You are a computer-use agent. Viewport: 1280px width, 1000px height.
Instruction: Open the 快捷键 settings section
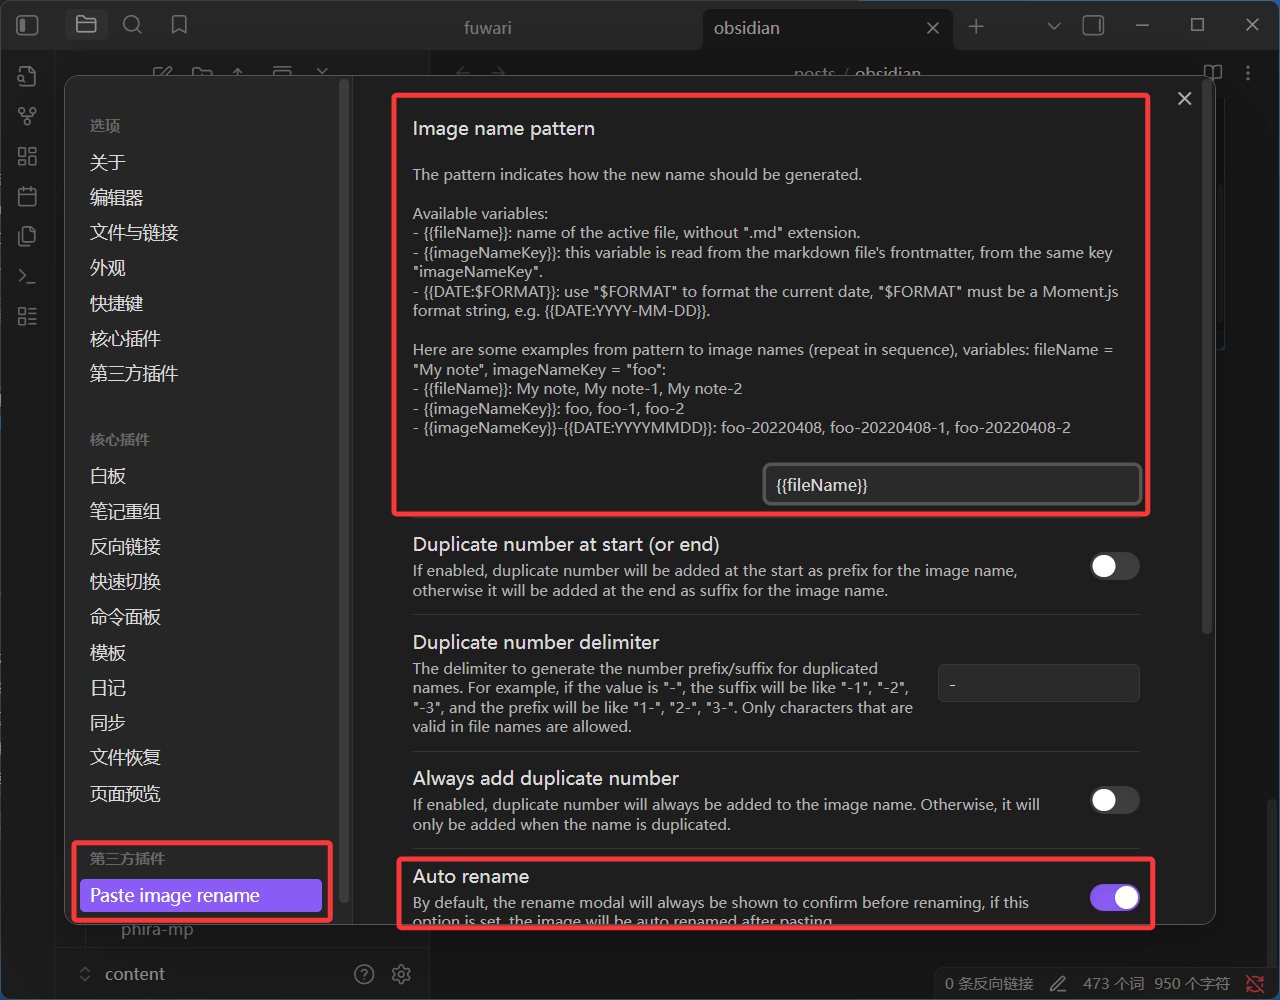coord(117,303)
